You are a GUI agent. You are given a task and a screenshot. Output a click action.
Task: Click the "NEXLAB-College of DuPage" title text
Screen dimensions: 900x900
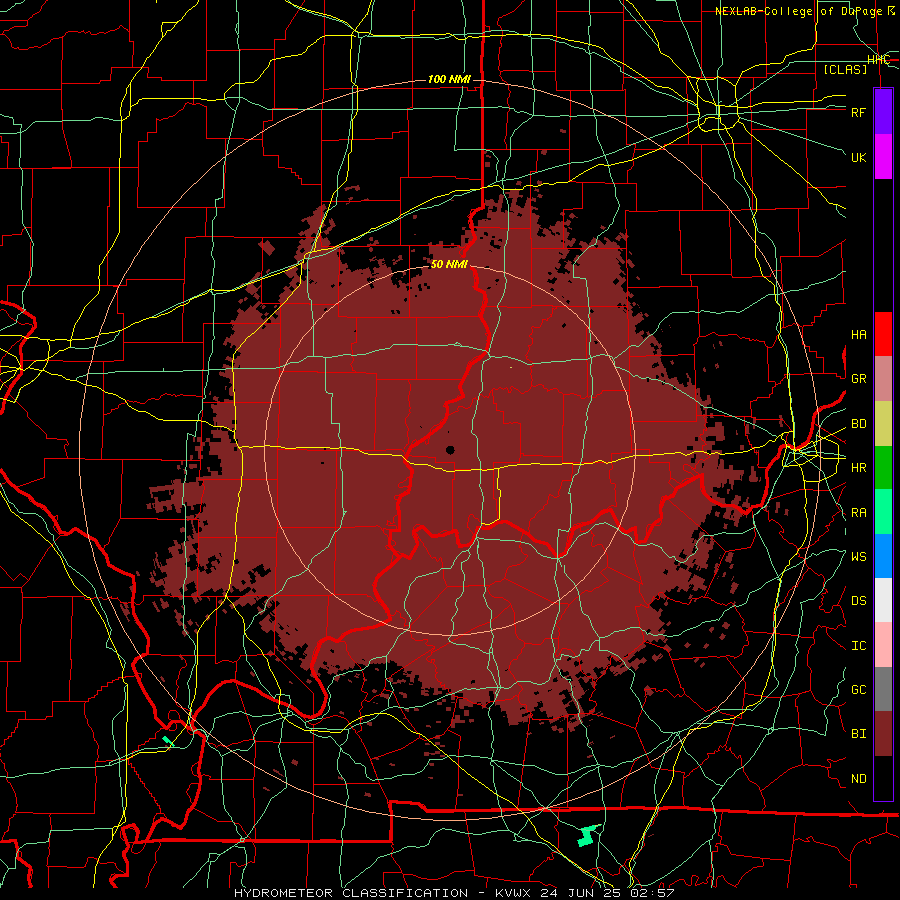point(798,11)
